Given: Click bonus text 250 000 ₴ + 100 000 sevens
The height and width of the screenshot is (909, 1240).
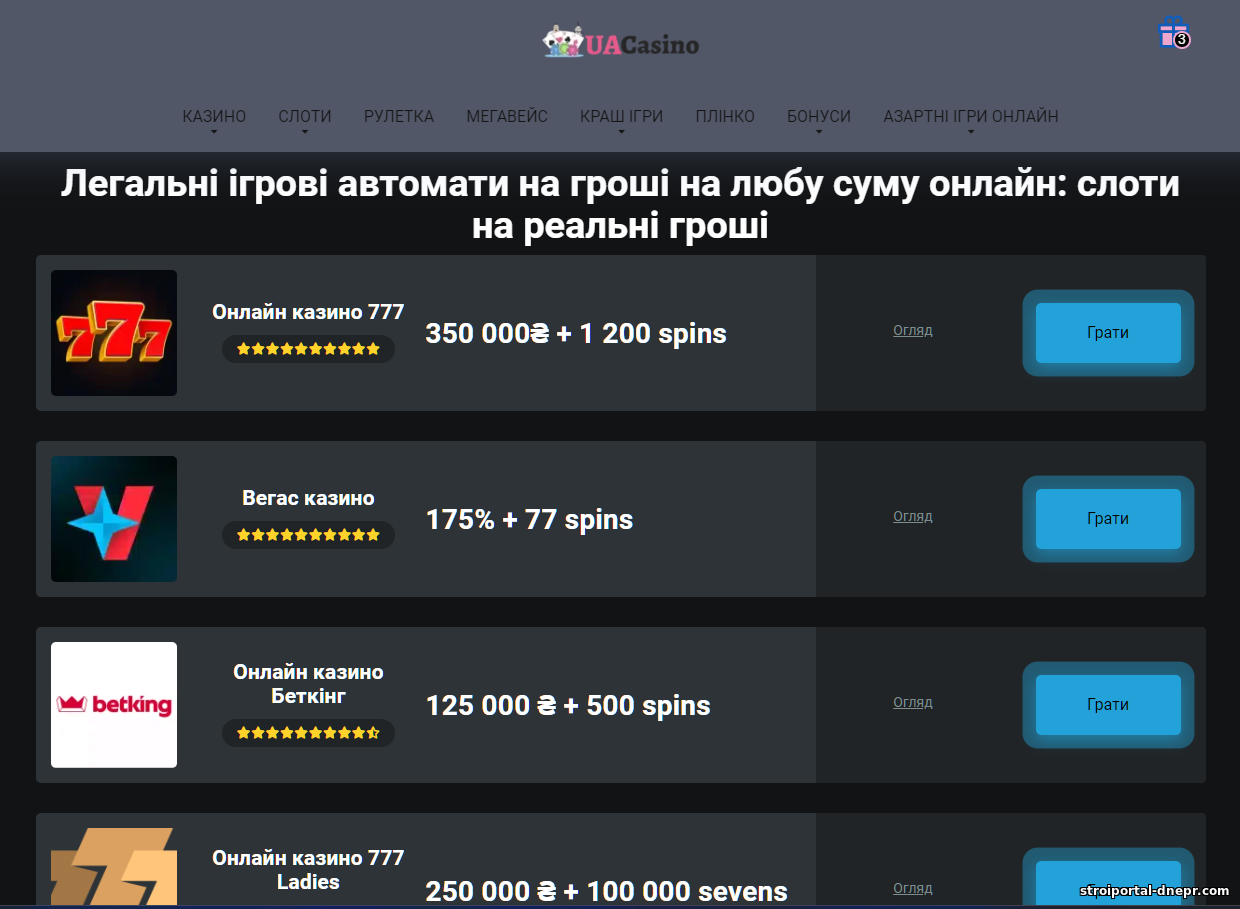Looking at the screenshot, I should coord(606,891).
